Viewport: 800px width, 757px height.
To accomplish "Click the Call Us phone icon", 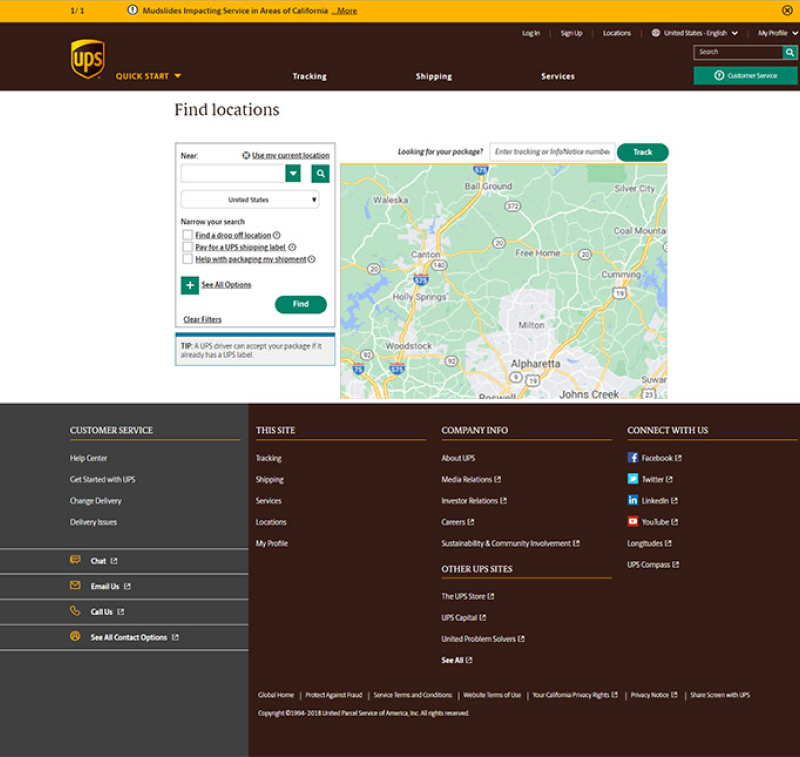I will click(x=75, y=611).
